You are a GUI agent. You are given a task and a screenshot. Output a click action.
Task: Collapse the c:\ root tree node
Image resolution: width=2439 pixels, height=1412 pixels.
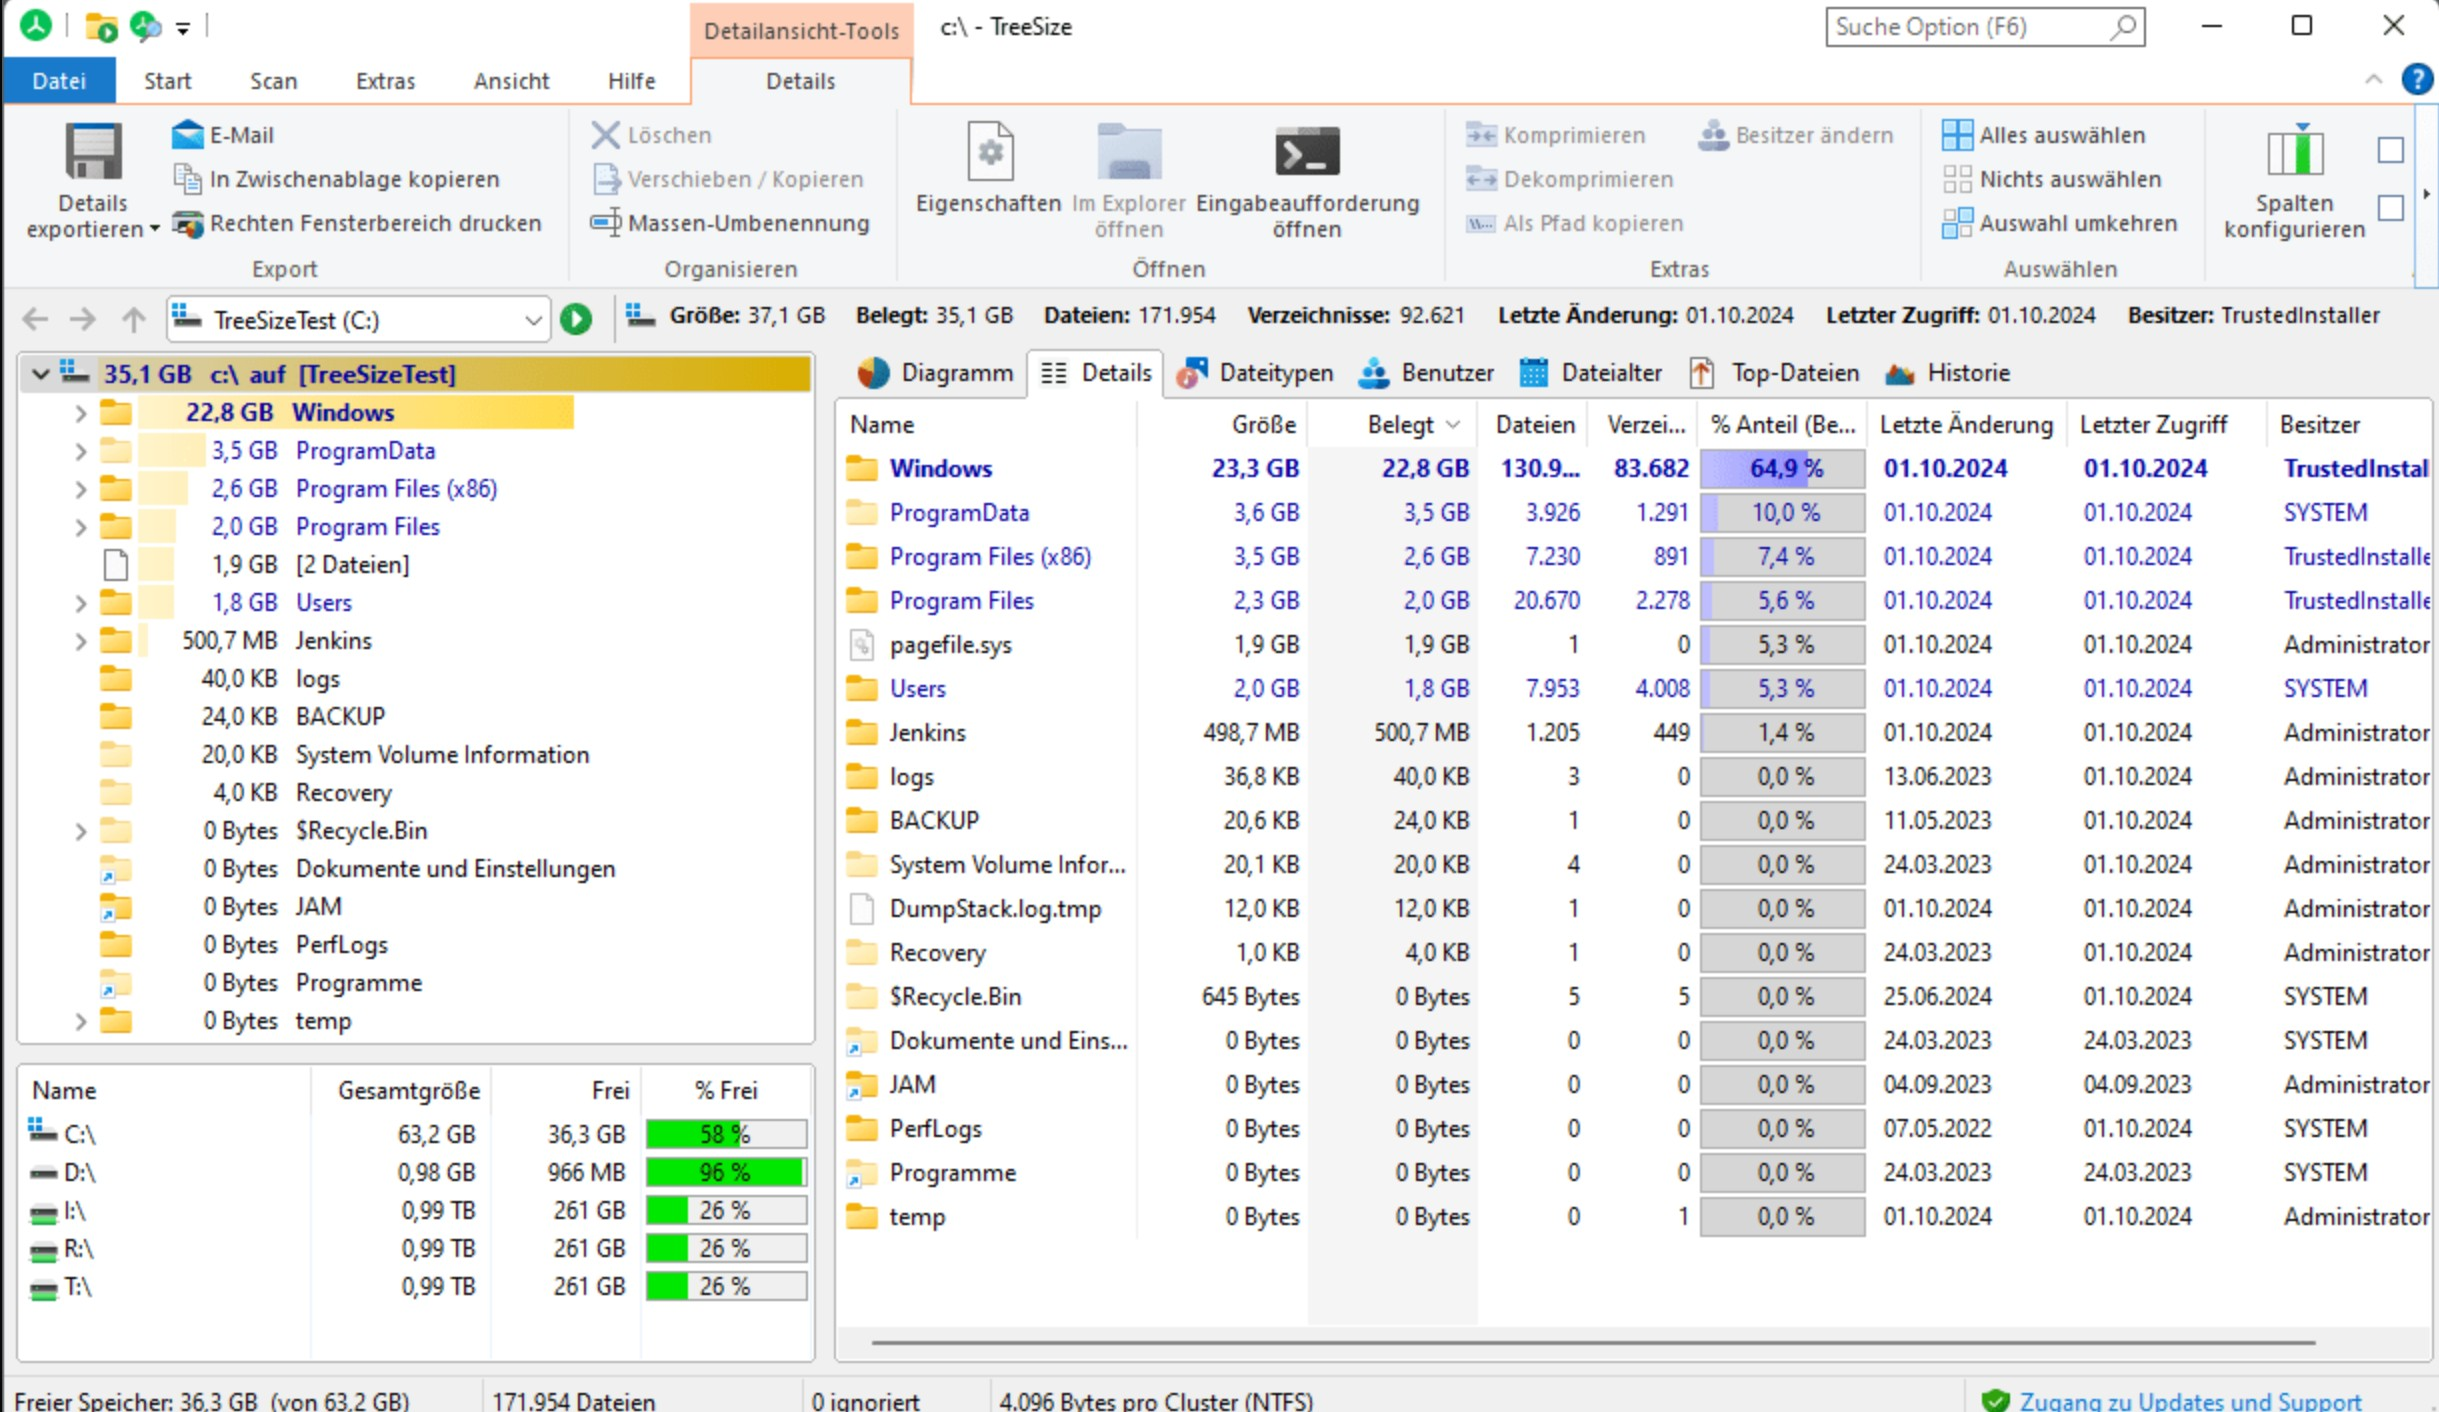(x=40, y=374)
